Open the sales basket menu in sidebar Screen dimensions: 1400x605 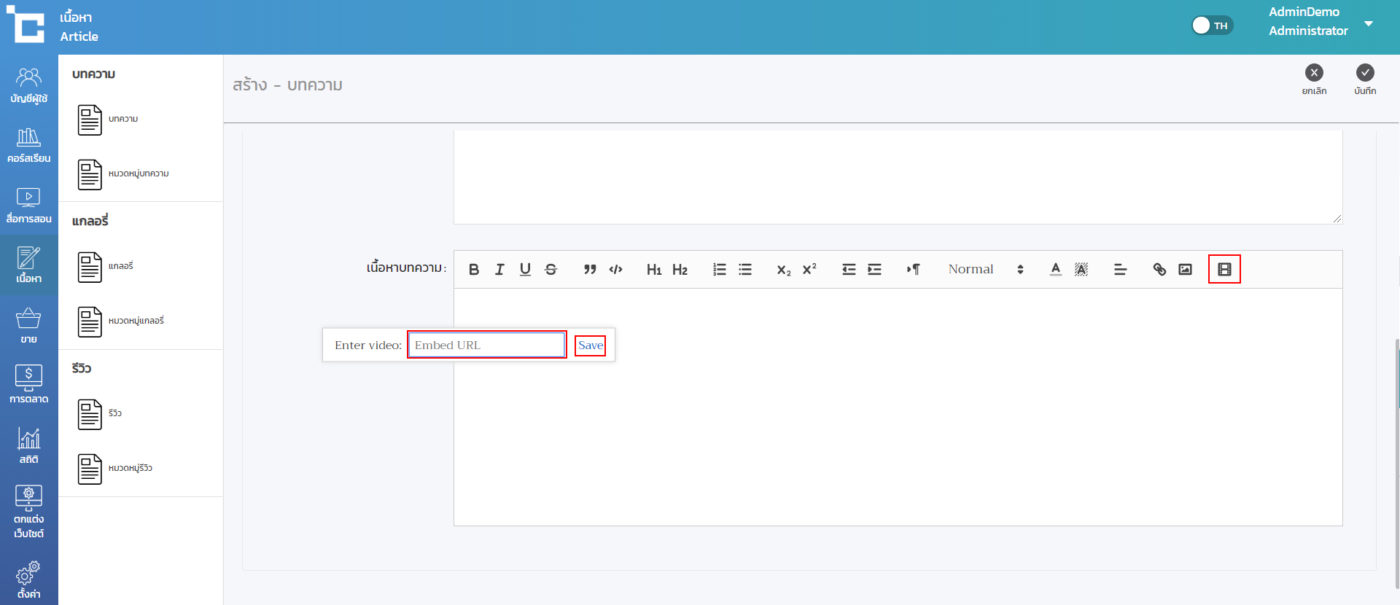[x=29, y=326]
